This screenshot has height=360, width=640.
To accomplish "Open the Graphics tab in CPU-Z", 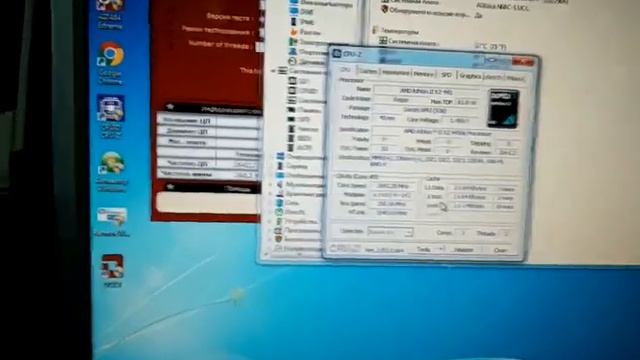I will [470, 76].
